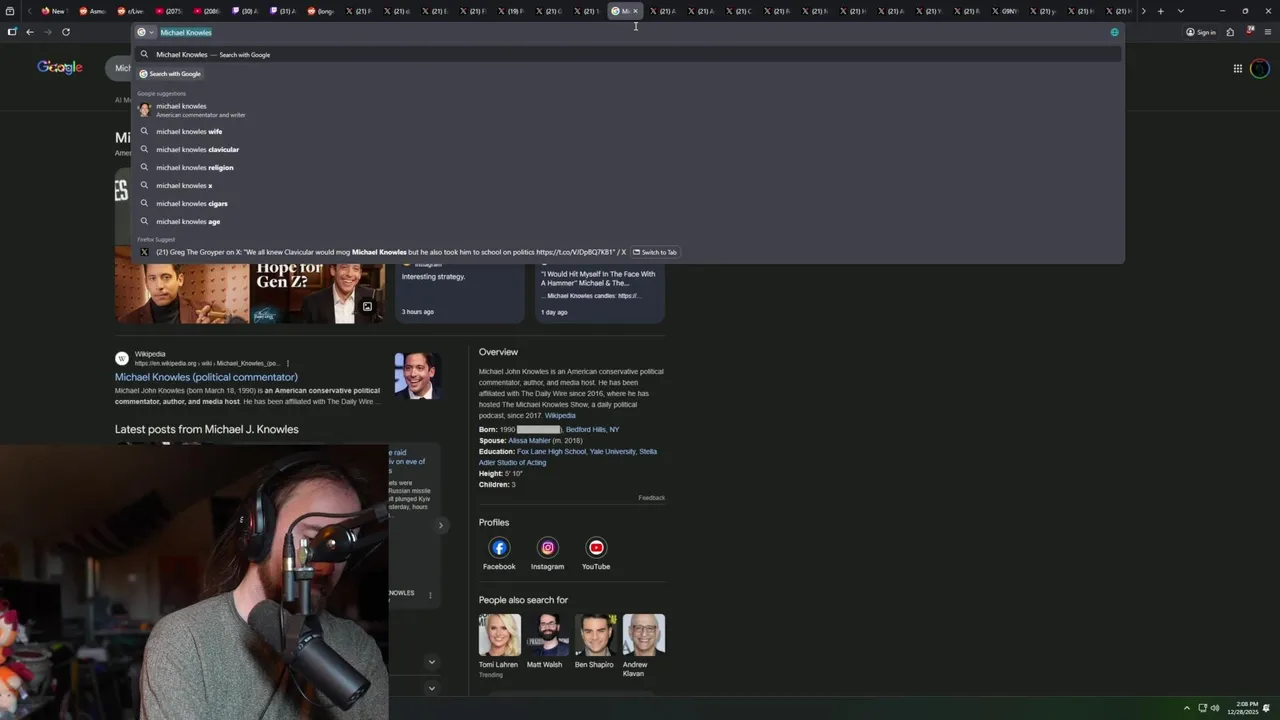This screenshot has width=1280, height=720.
Task: Open the Firefox View icon at far left of tab bar
Action: coord(12,11)
